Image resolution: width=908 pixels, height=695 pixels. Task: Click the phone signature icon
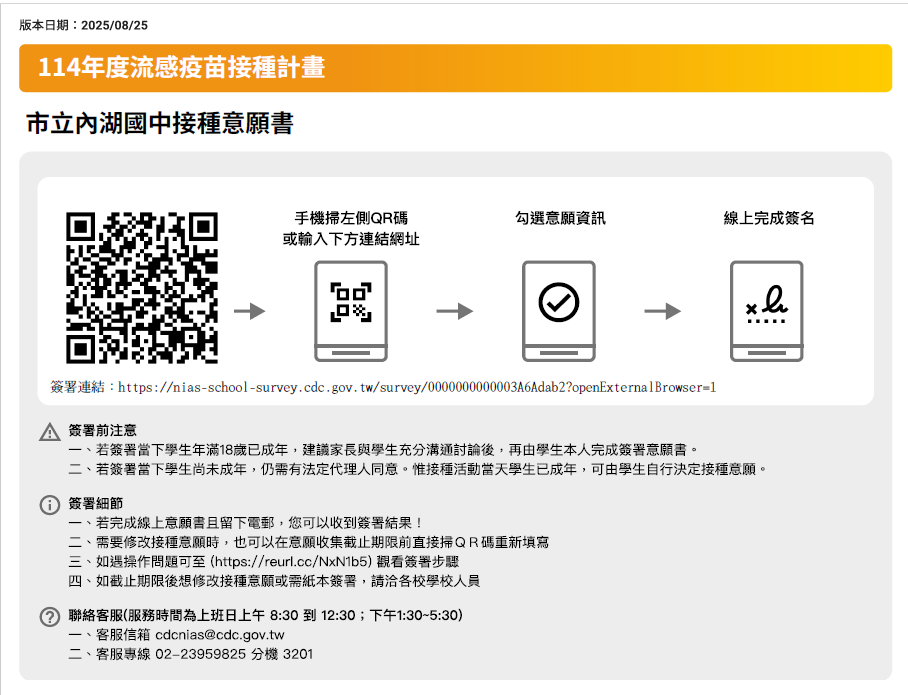tap(767, 311)
